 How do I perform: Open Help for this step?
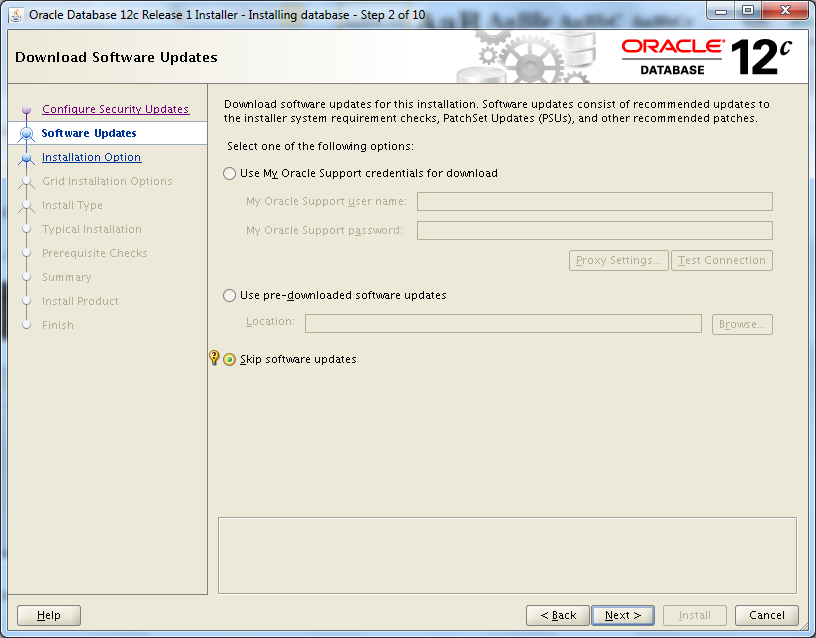tap(49, 615)
